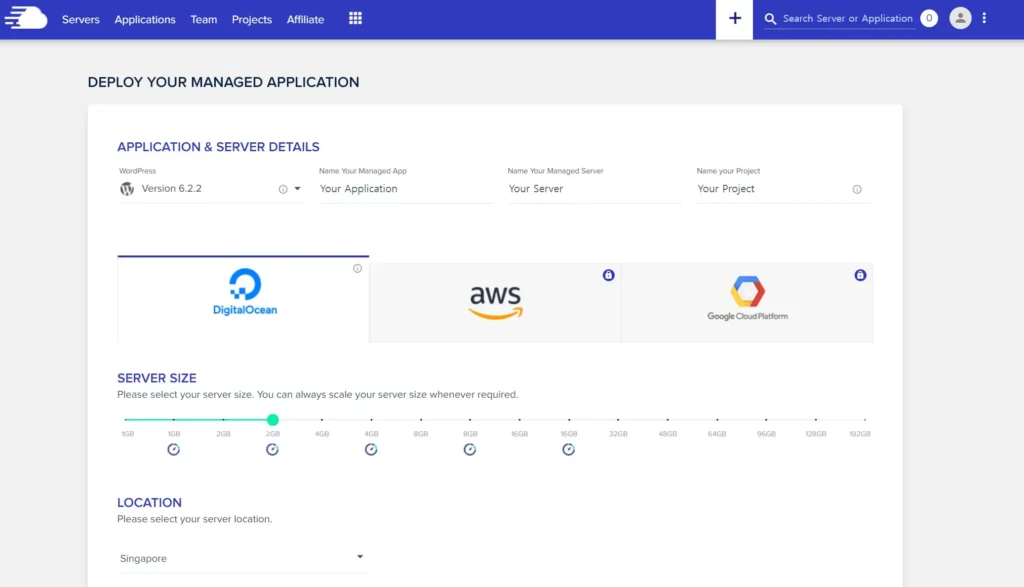
Task: Open the Servers menu
Action: pos(81,20)
